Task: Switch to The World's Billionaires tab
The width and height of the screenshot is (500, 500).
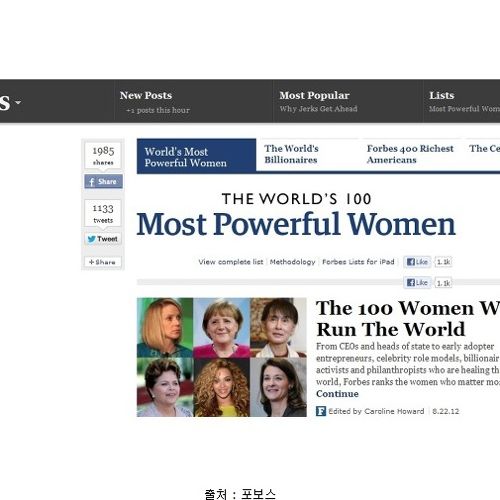Action: (x=291, y=154)
